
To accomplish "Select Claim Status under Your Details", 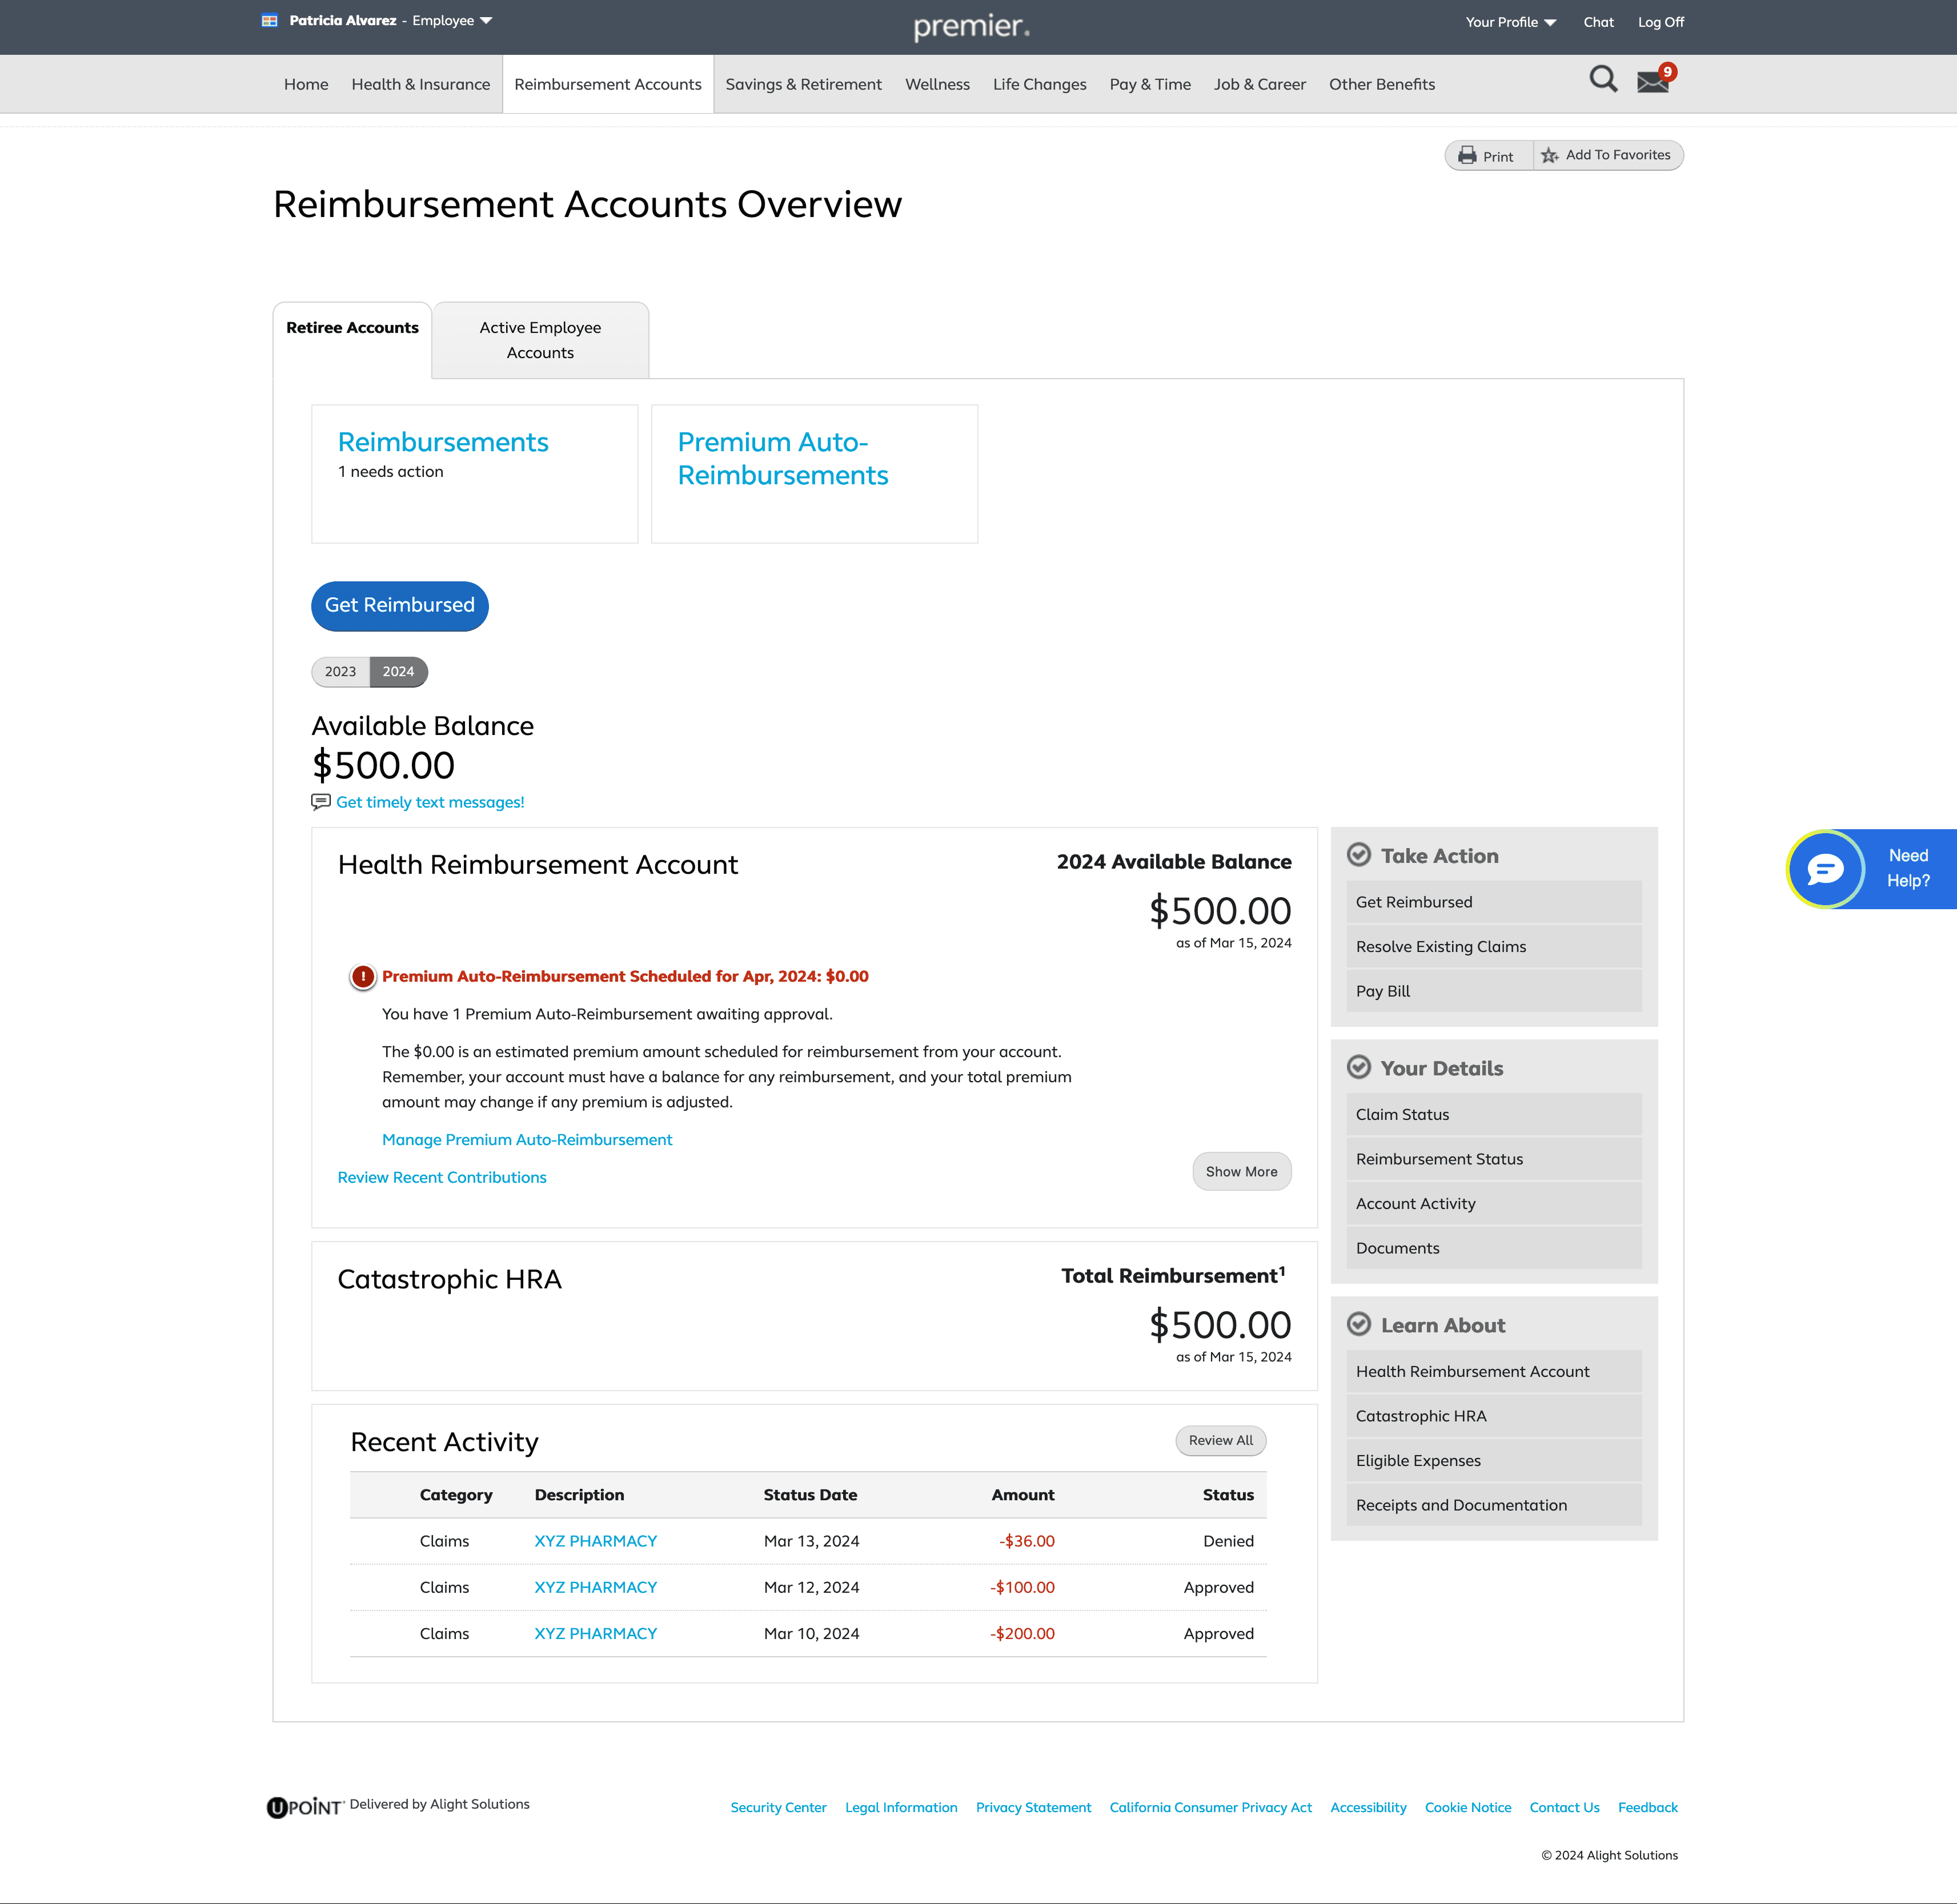I will point(1402,1115).
